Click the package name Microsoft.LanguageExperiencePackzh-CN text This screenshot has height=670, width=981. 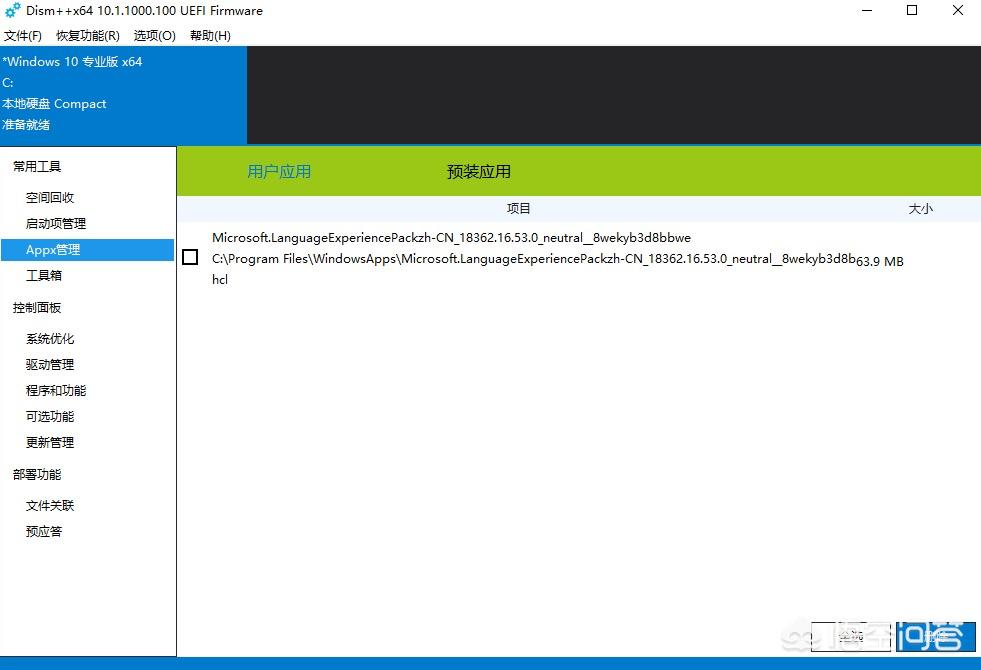tap(451, 238)
